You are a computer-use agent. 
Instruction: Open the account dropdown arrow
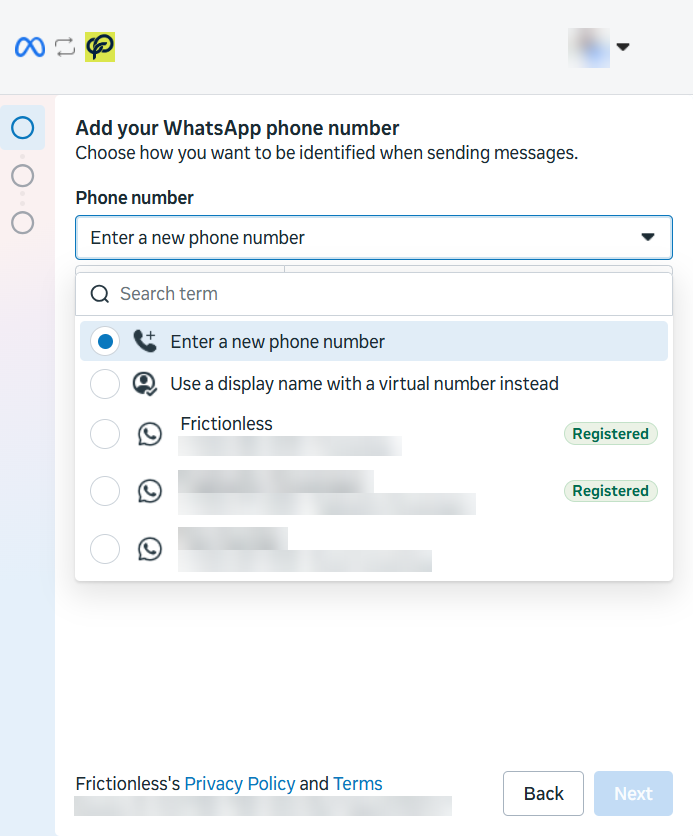click(x=623, y=47)
